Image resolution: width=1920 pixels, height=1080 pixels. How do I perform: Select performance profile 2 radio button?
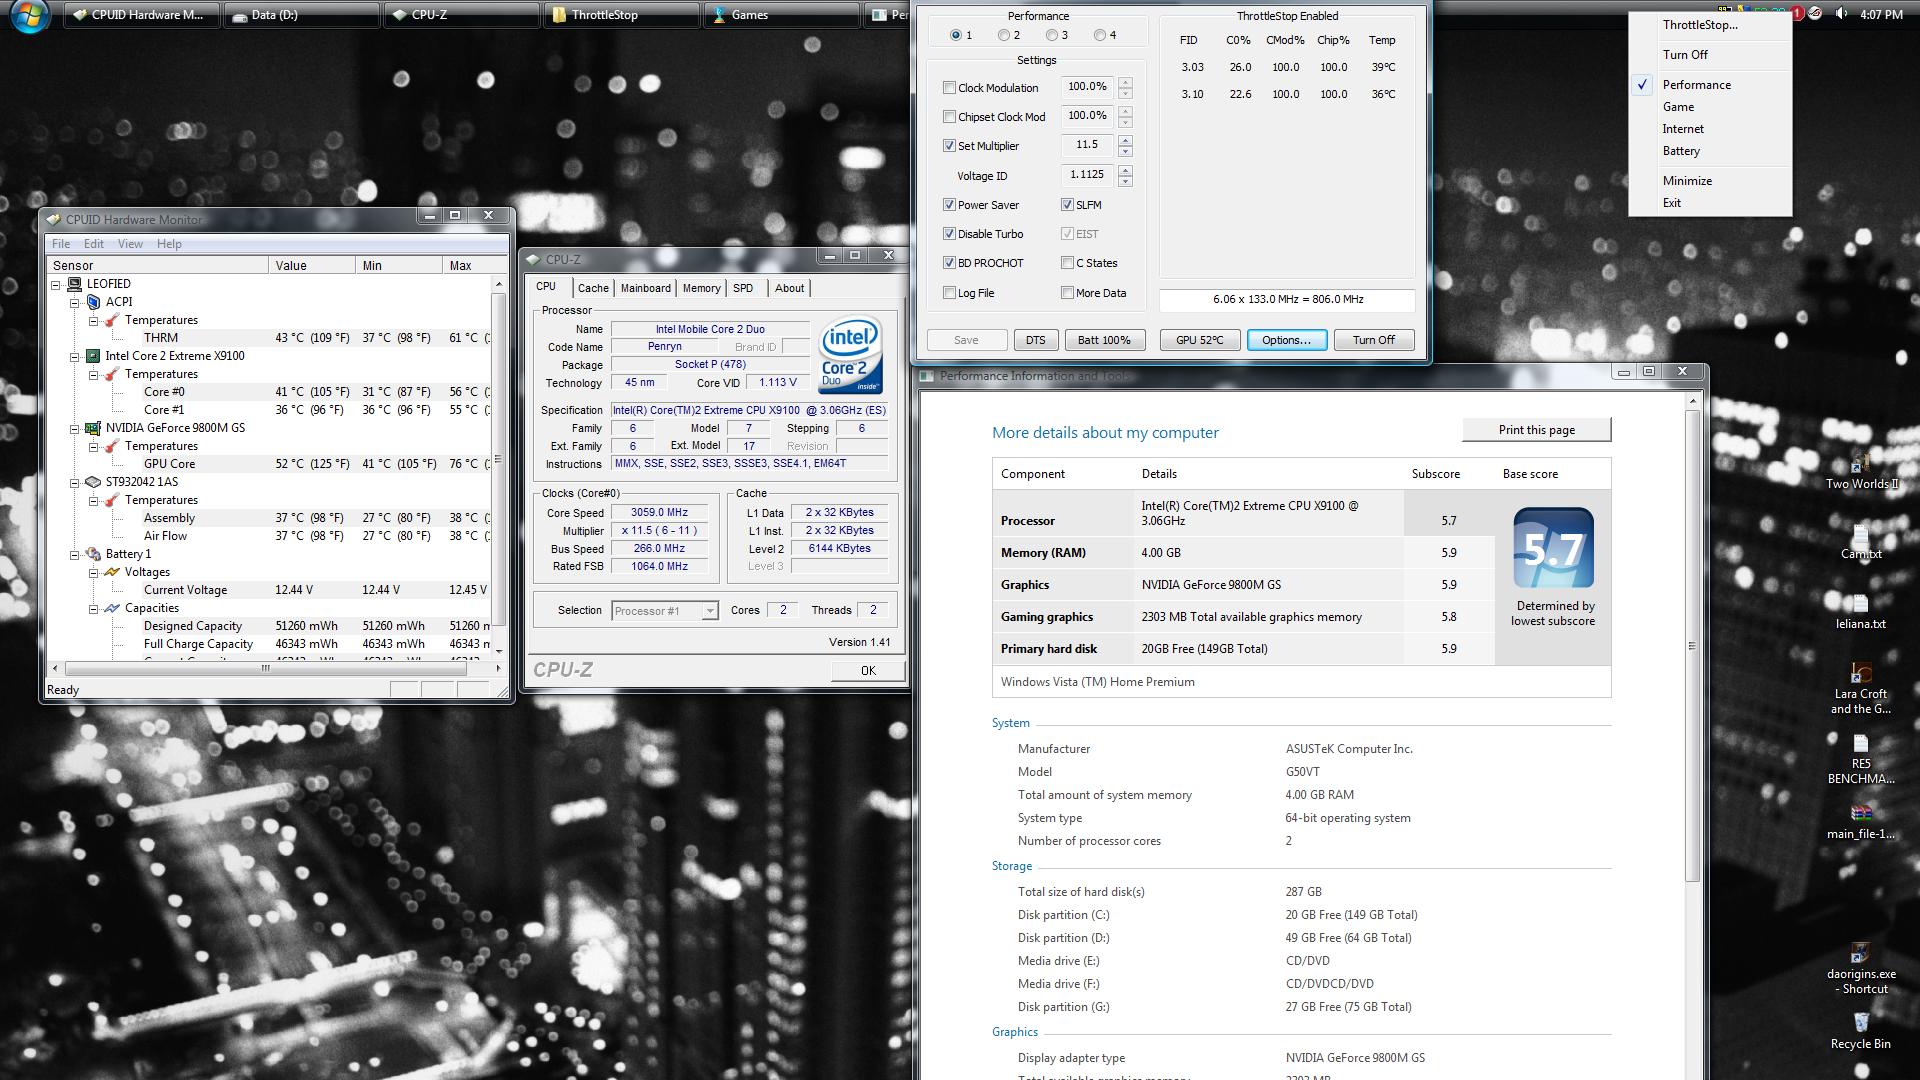[x=1004, y=35]
